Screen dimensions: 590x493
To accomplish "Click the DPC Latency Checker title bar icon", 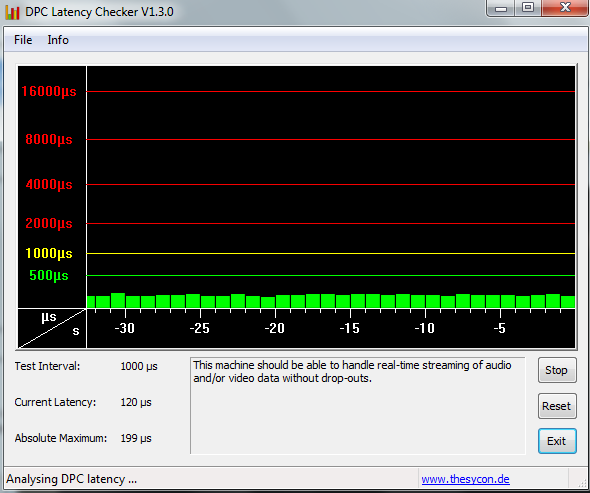I will coord(12,12).
